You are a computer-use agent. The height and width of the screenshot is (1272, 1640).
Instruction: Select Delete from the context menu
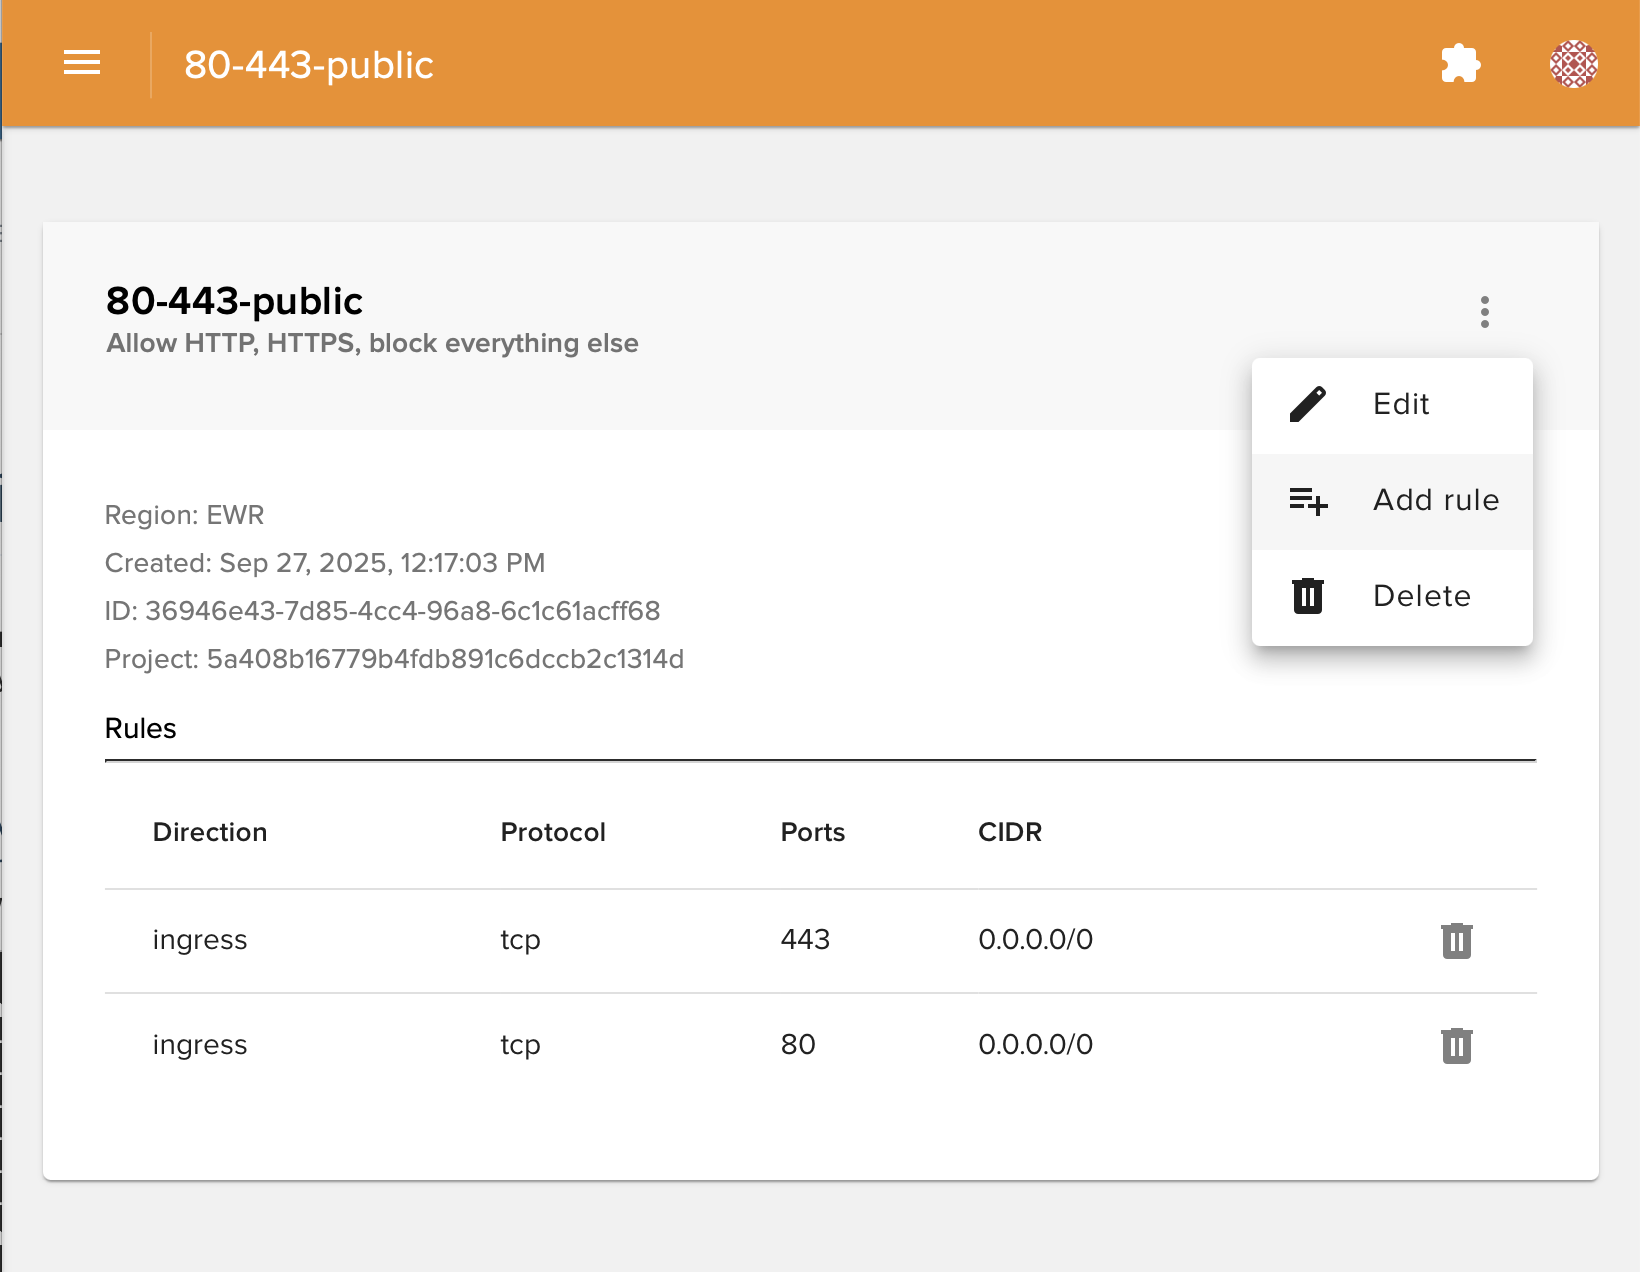tap(1421, 596)
